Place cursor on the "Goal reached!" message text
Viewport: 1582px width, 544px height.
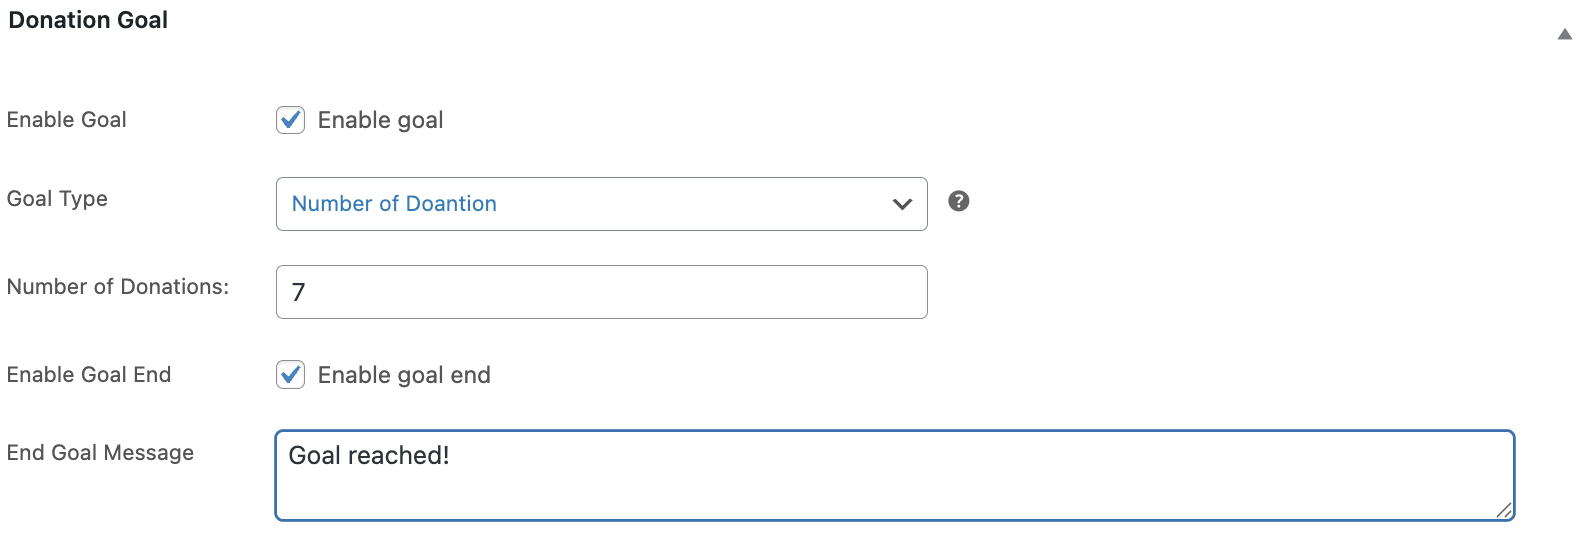[369, 456]
